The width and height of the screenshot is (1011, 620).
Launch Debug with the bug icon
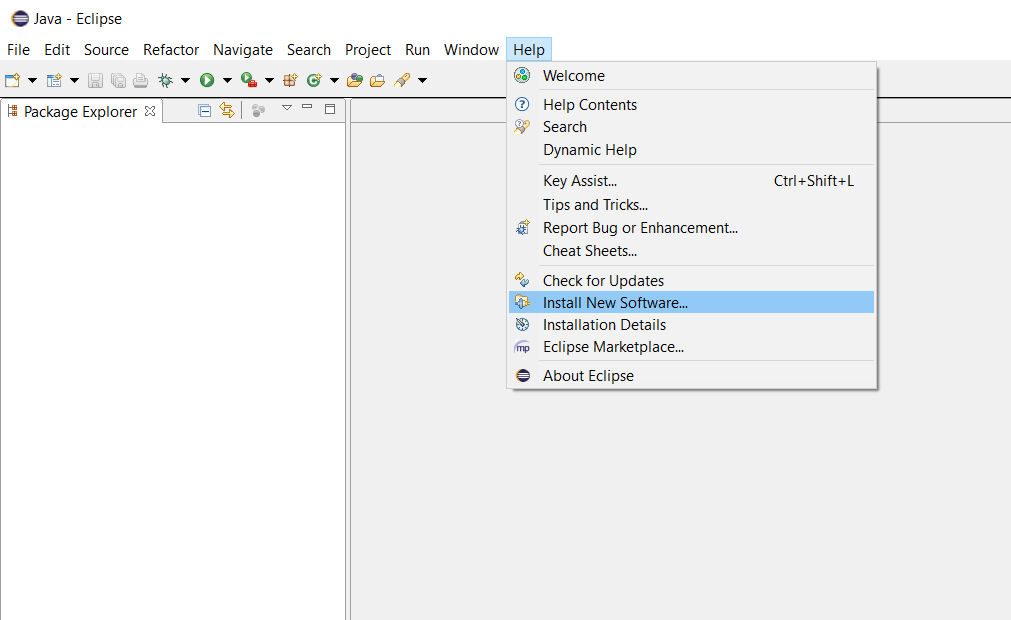click(166, 80)
